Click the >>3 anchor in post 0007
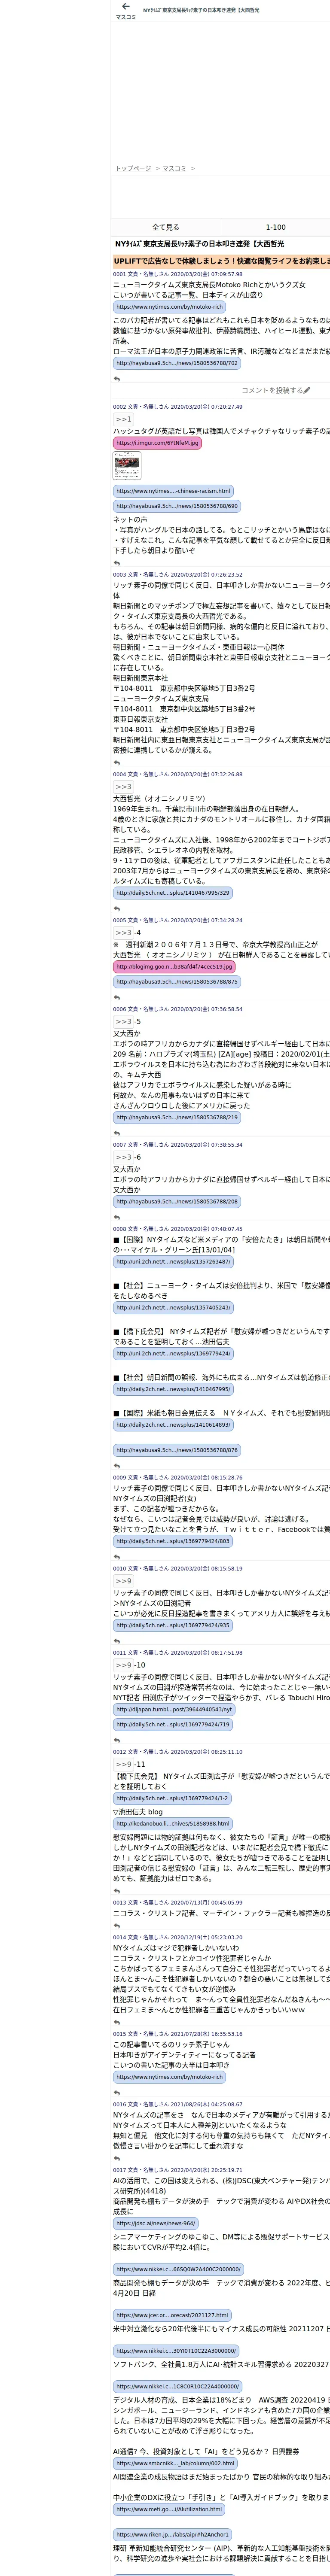Image resolution: width=330 pixels, height=2576 pixels. 122,1156
